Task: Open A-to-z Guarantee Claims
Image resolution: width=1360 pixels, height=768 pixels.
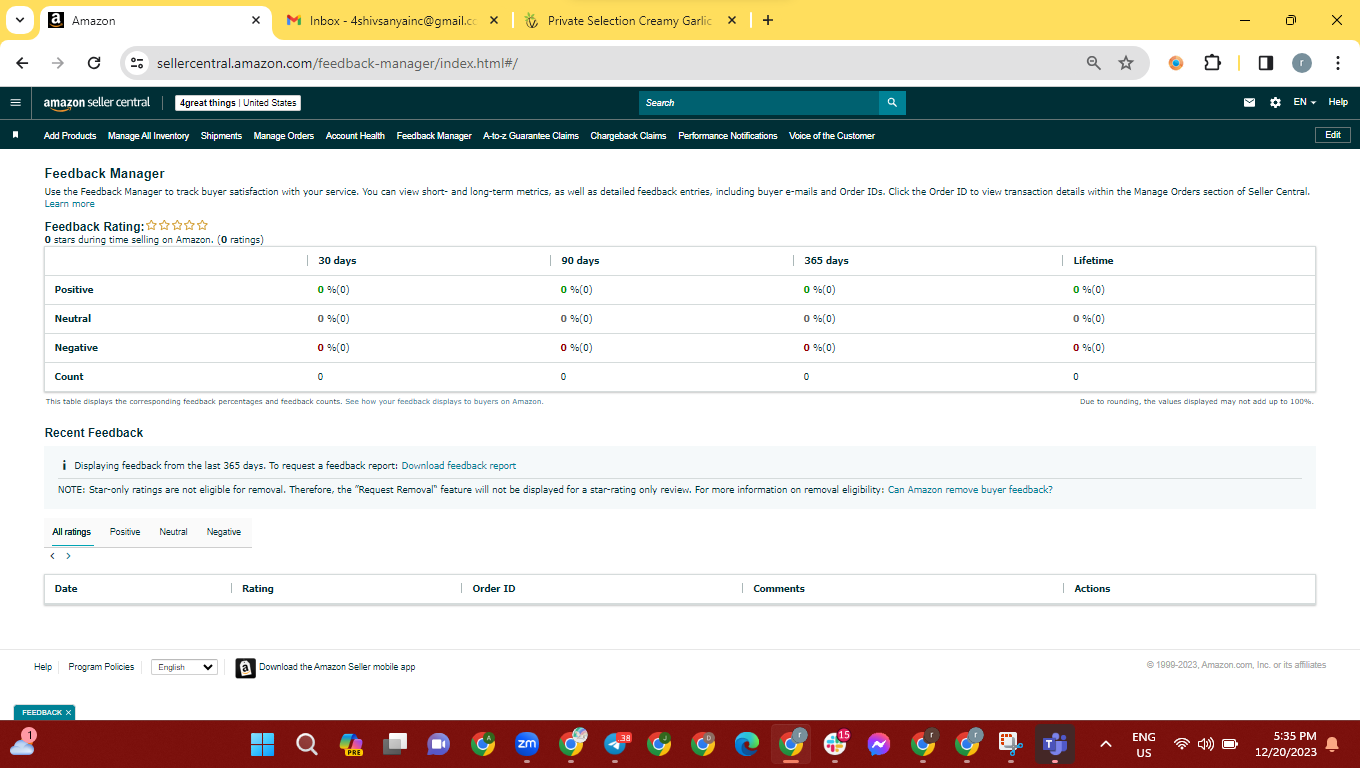Action: click(531, 136)
